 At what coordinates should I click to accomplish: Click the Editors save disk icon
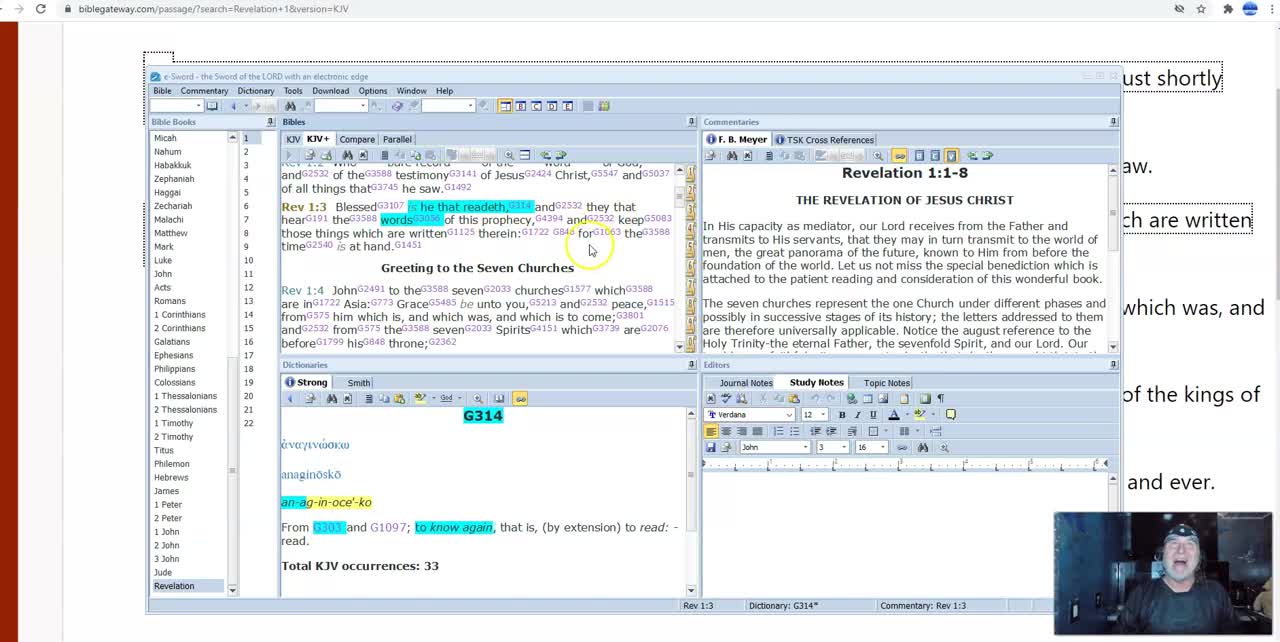711,447
